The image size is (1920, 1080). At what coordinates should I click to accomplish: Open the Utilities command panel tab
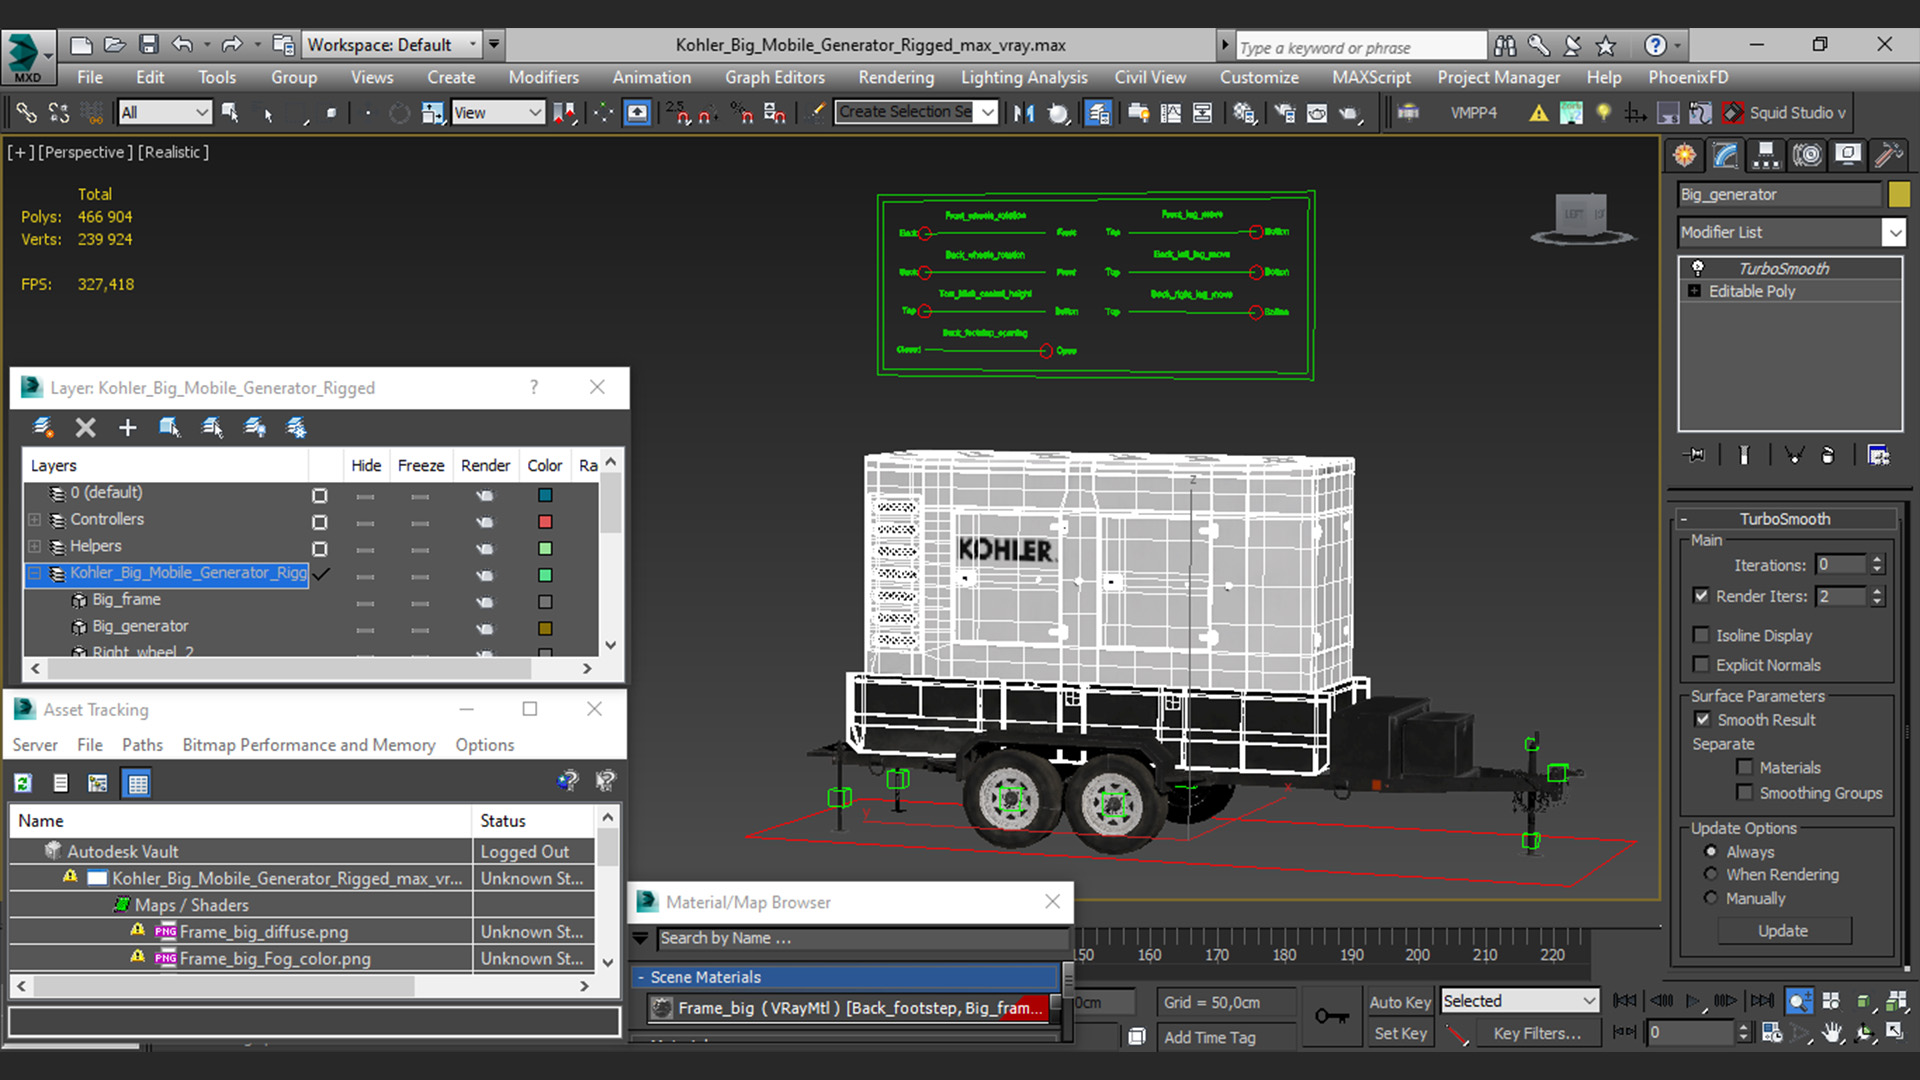[x=1888, y=155]
